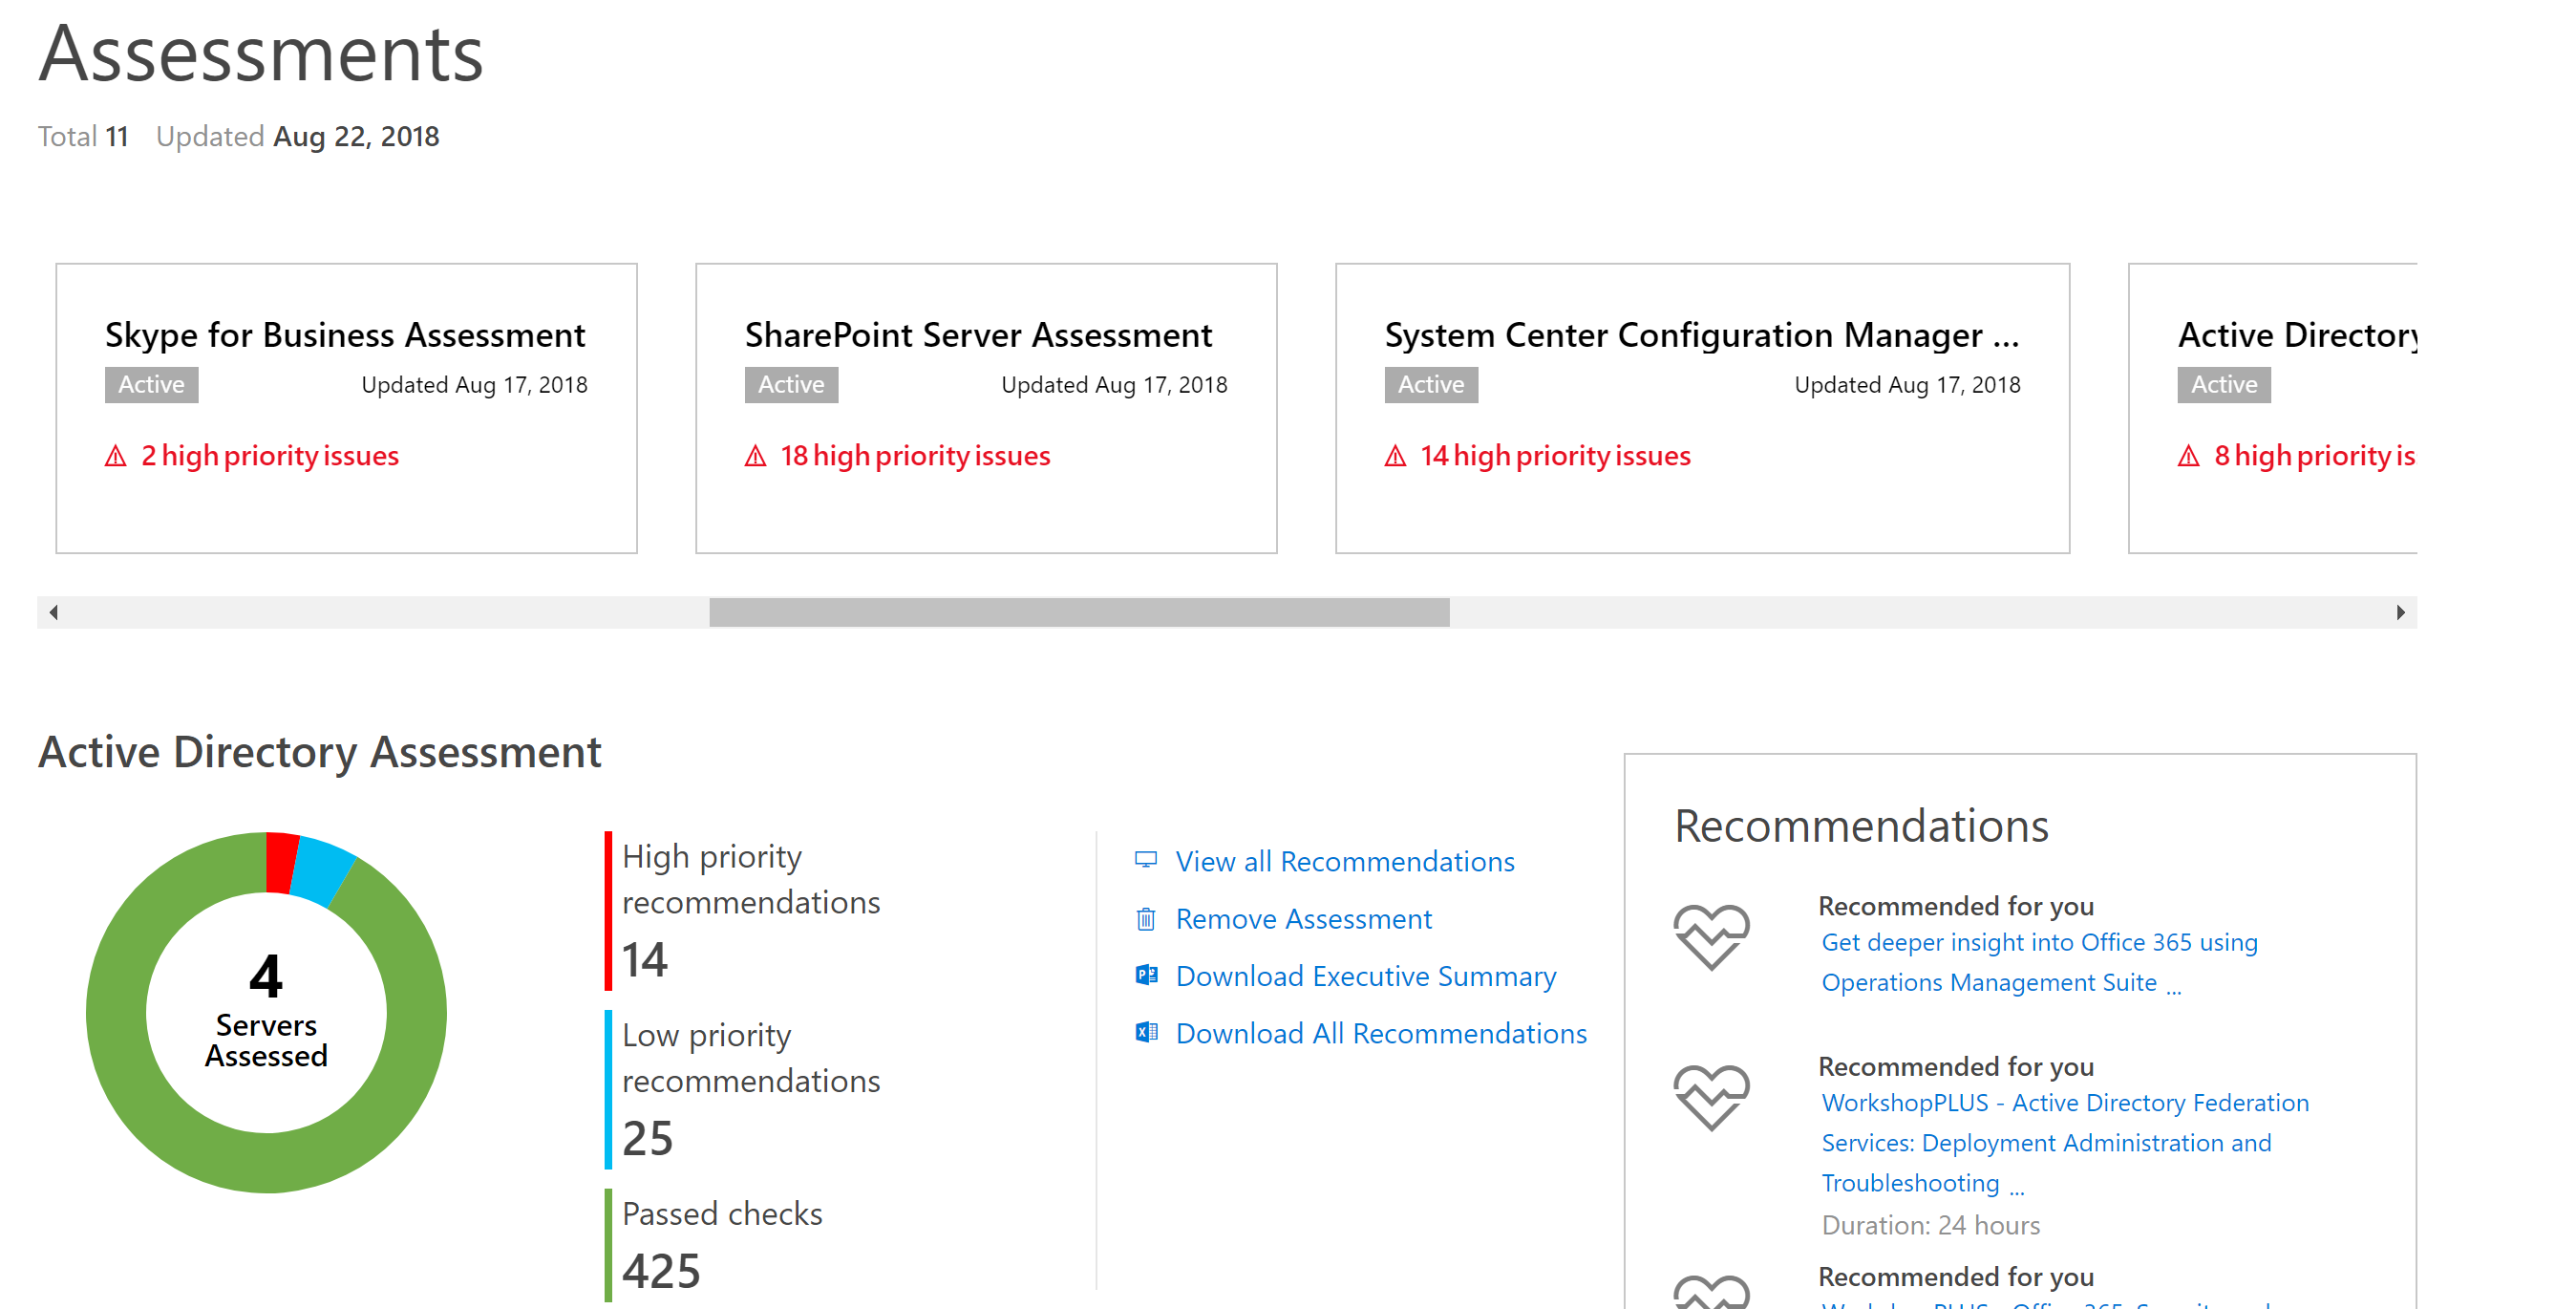Click the Active status badge on Skype for Business
Viewport: 2576px width, 1309px height.
pos(152,387)
